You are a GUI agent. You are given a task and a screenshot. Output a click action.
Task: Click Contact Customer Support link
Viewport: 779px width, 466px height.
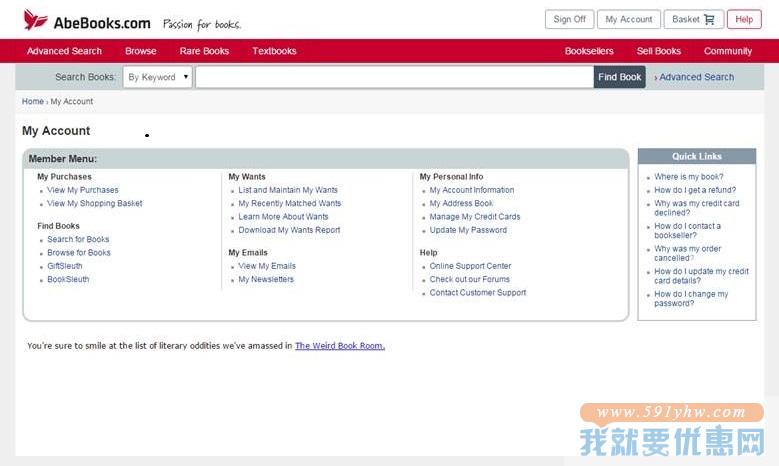(477, 293)
